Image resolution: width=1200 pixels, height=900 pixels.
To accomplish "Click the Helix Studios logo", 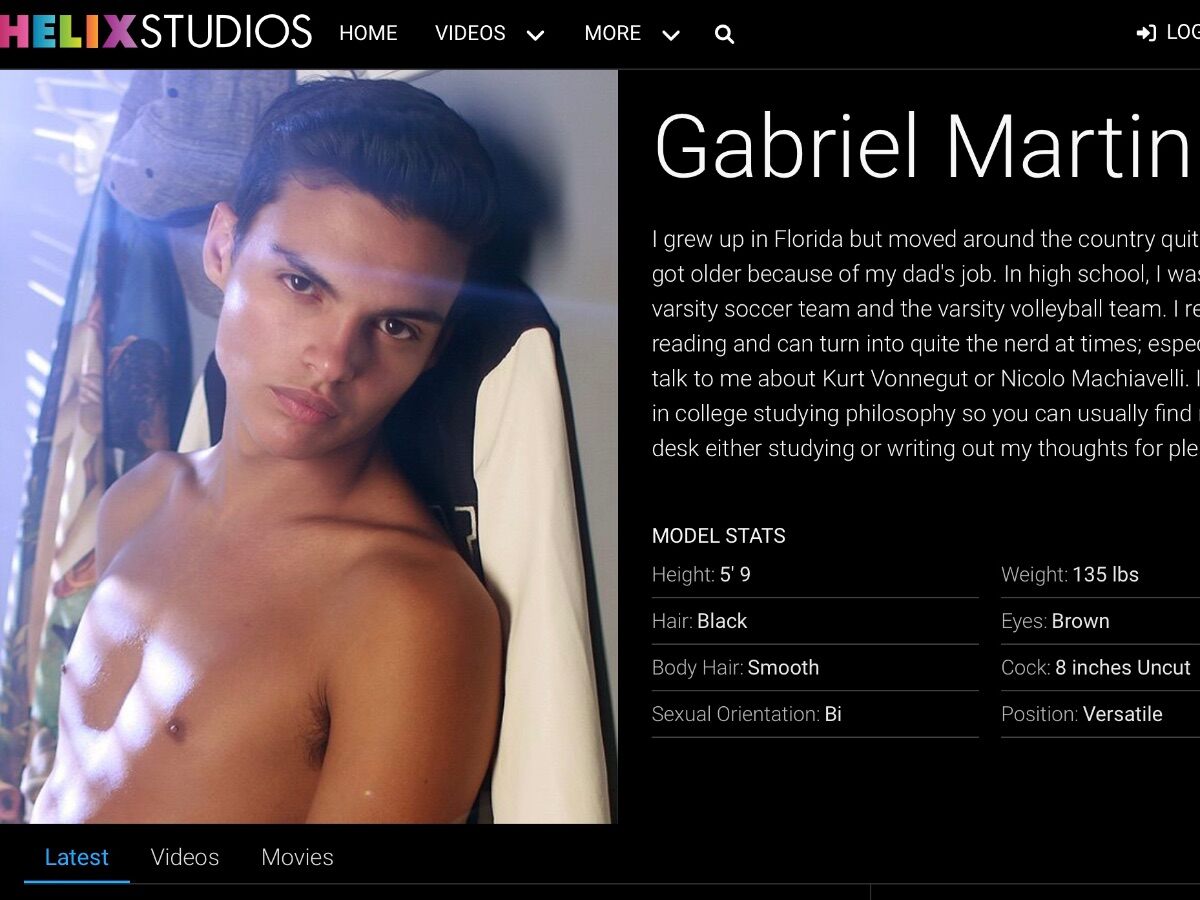I will [x=156, y=31].
